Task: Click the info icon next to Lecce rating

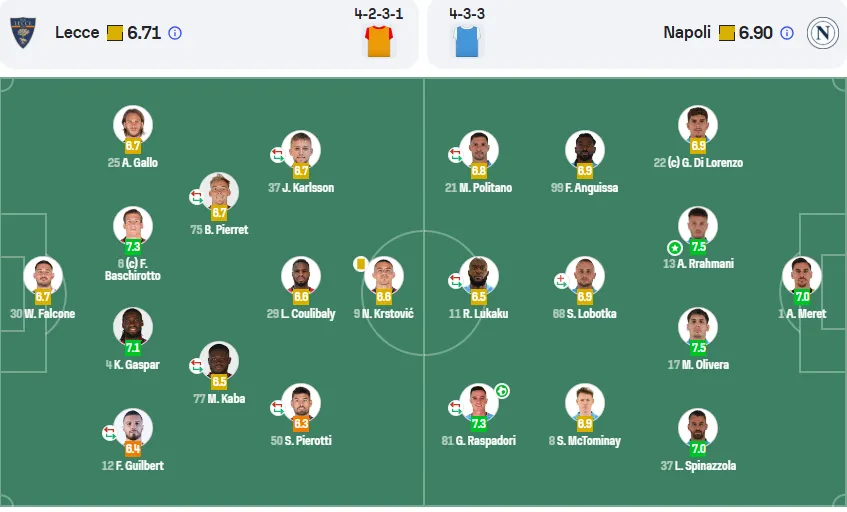Action: pos(175,33)
